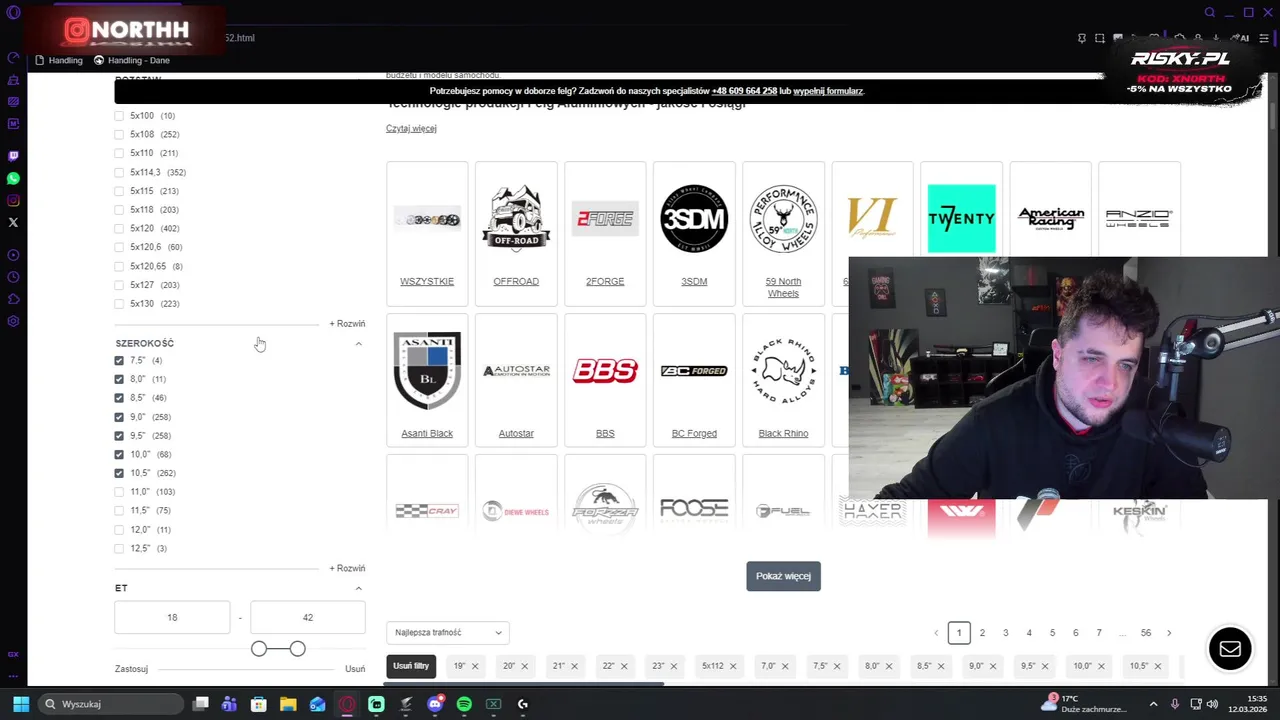The width and height of the screenshot is (1280, 720).
Task: Collapse the SZEROKOŚĆ filter section chevron
Action: 359,343
